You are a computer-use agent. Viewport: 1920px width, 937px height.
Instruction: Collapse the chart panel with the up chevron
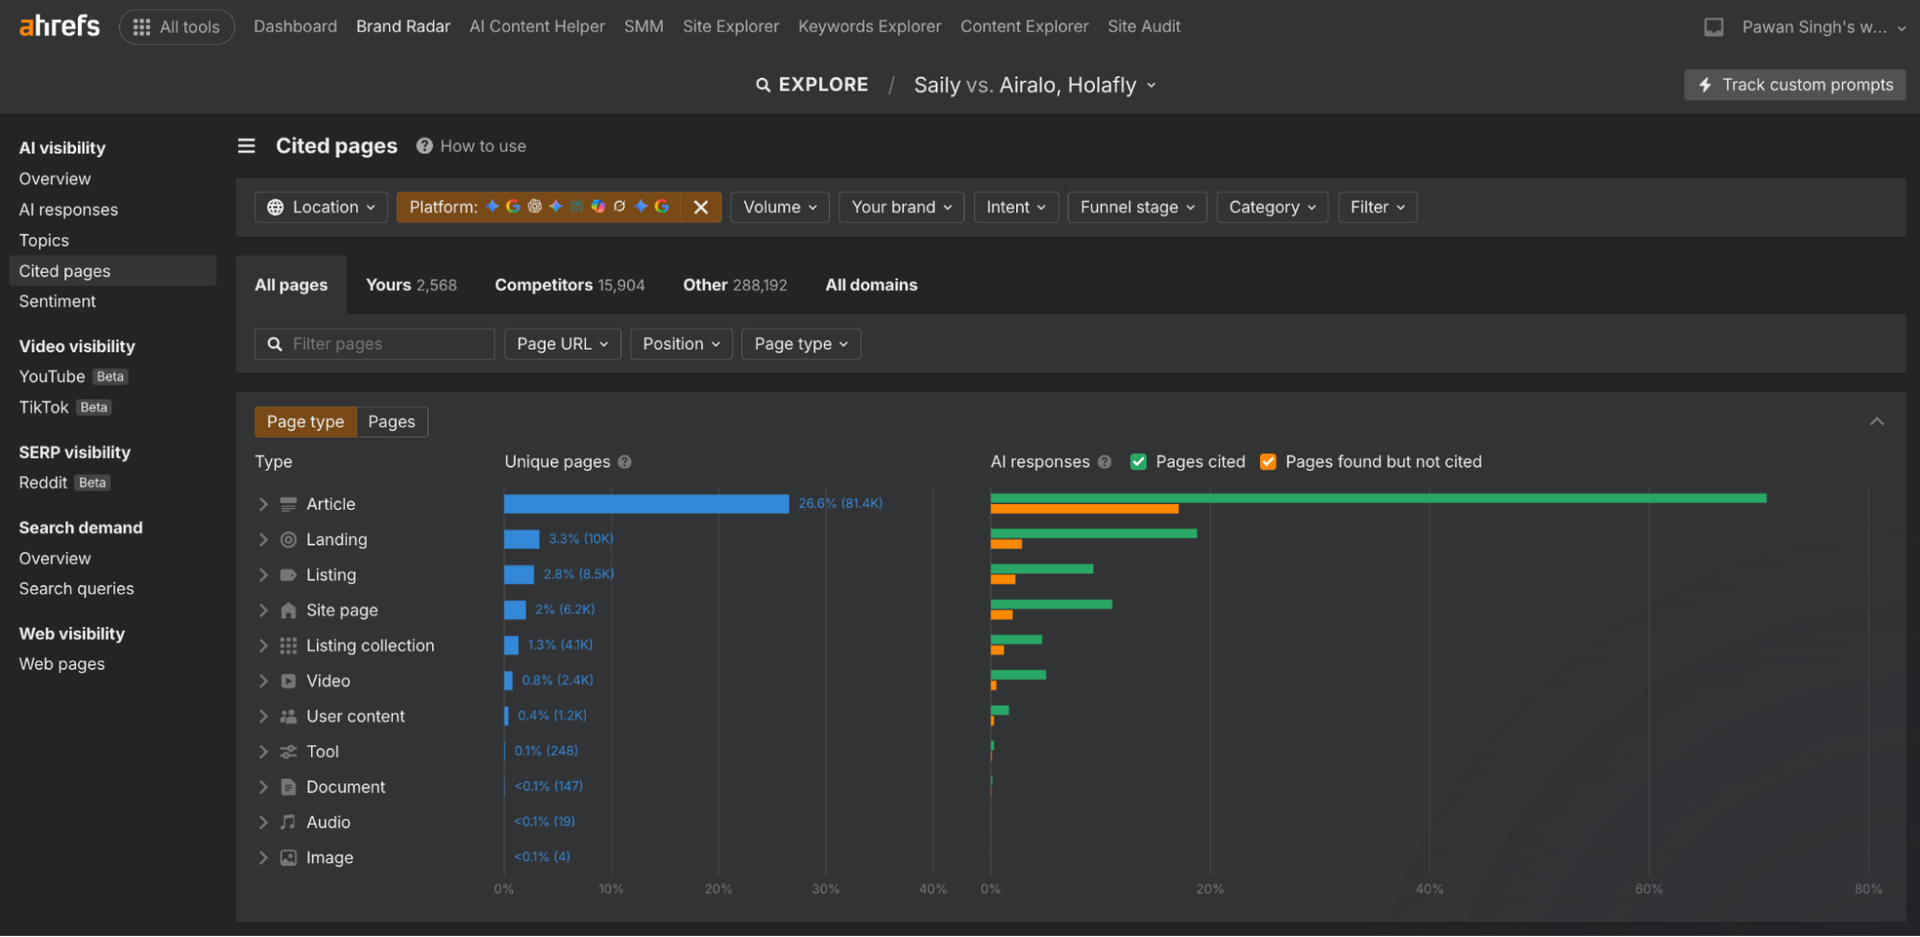tap(1877, 422)
